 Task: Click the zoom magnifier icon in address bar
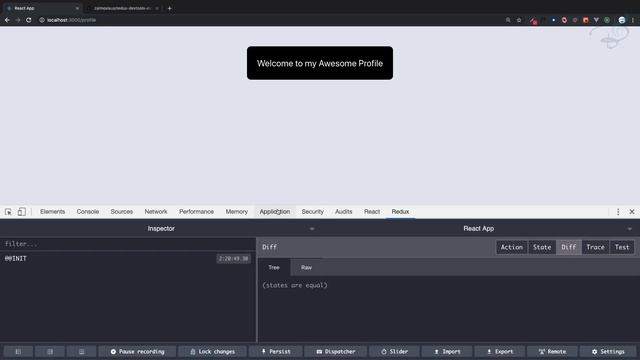[x=508, y=20]
